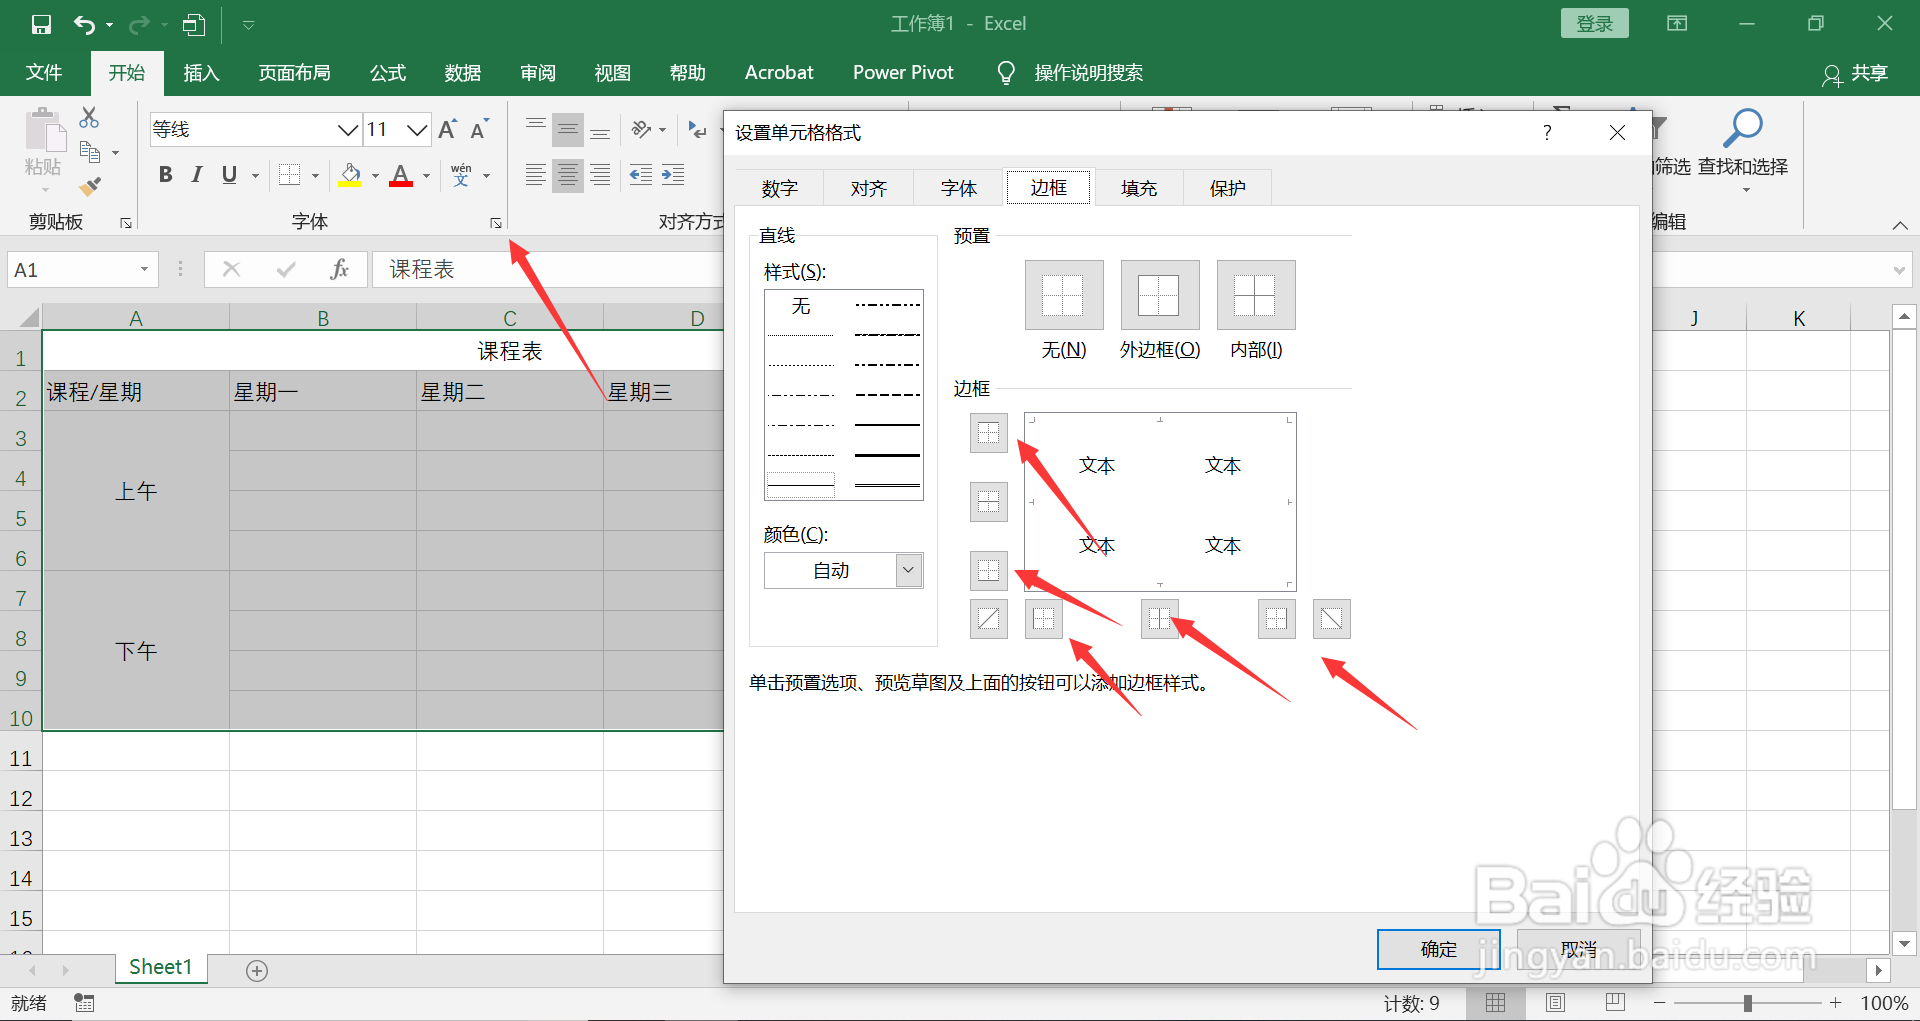The width and height of the screenshot is (1920, 1021).
Task: Open the cell borders icon in the ribbon
Action: tap(289, 175)
